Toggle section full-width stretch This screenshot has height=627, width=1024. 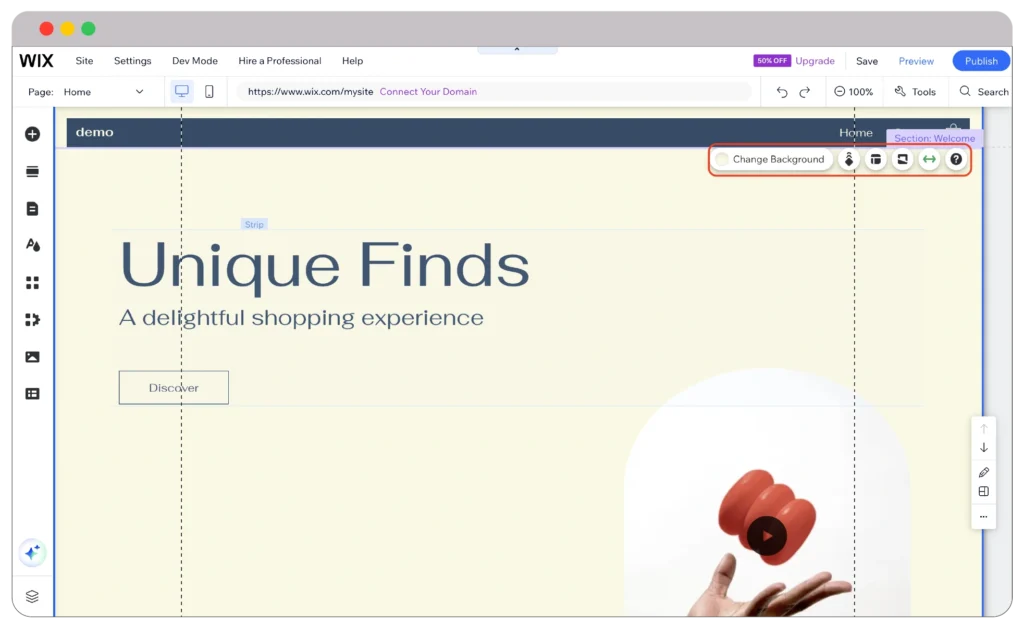tap(928, 159)
